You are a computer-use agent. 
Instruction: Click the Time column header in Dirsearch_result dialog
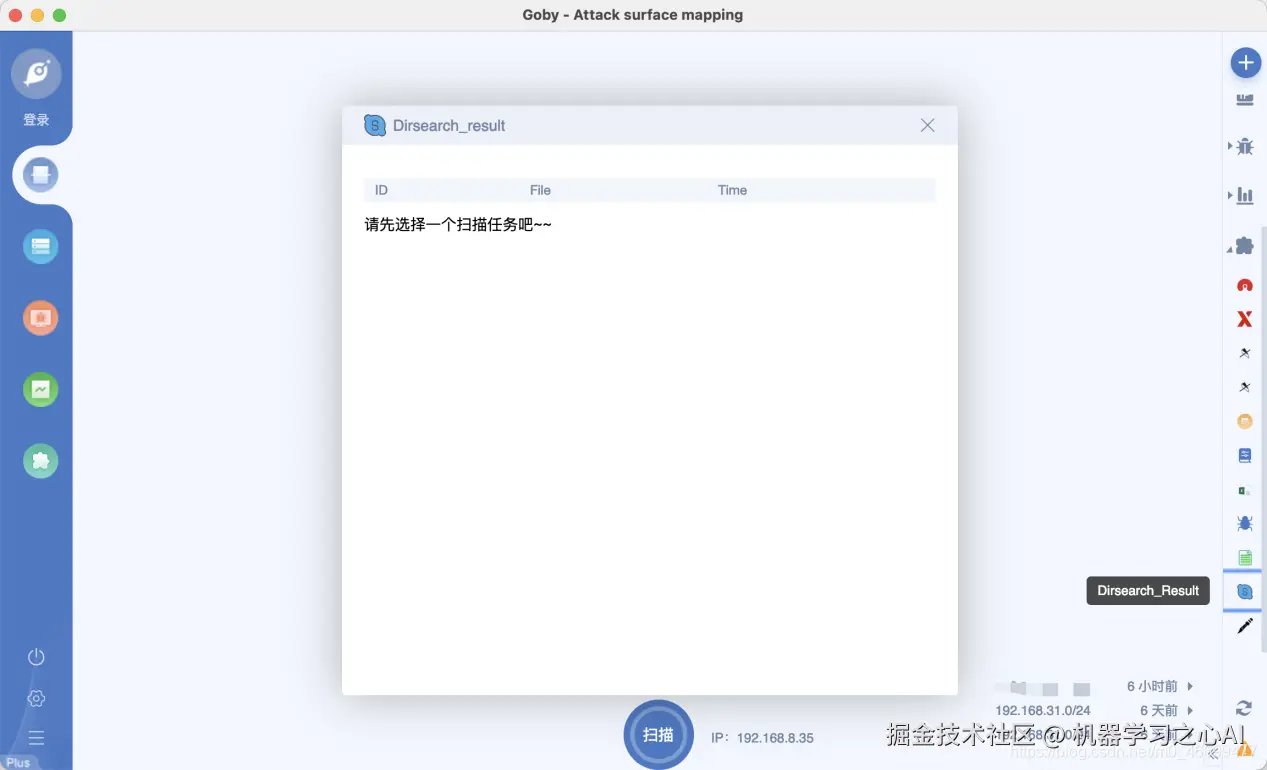(732, 190)
